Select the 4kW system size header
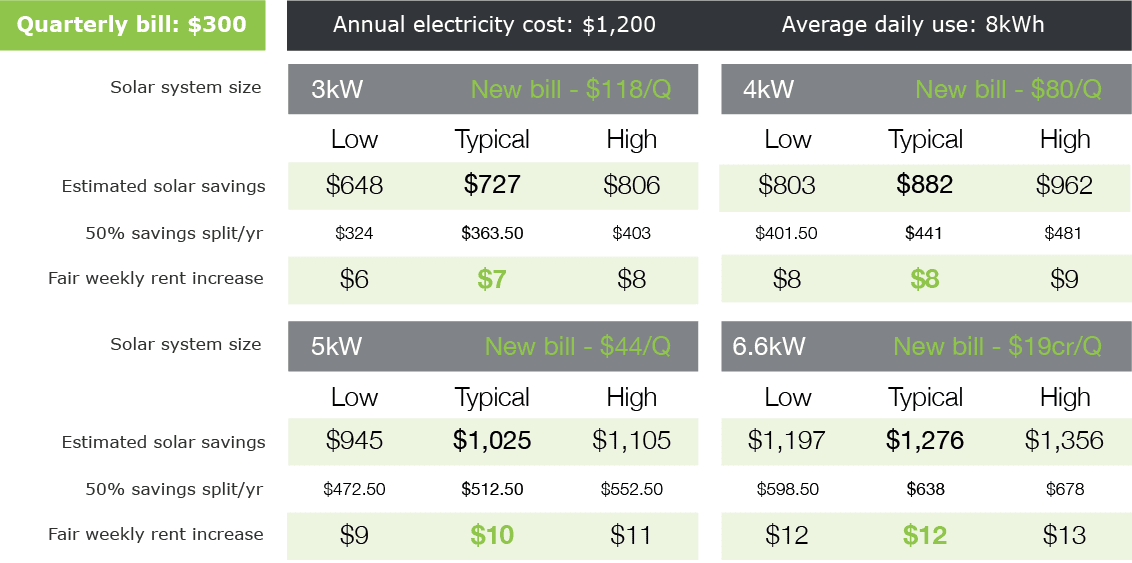The image size is (1132, 563). pyautogui.click(x=768, y=89)
